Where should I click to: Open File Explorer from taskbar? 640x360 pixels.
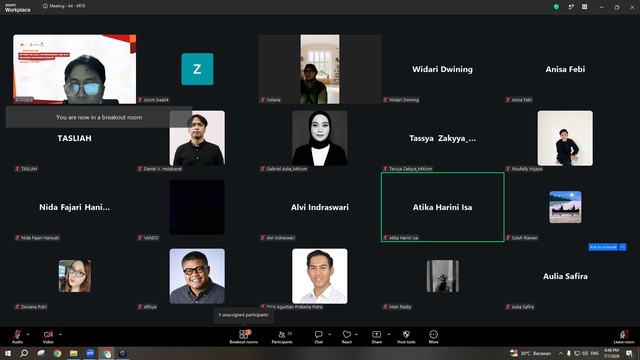click(x=73, y=353)
